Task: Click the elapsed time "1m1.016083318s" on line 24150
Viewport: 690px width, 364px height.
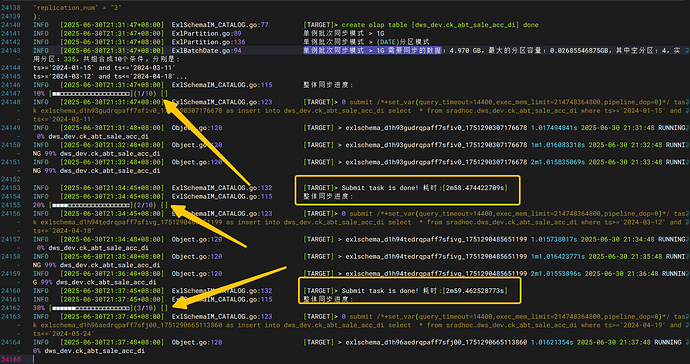Action: 558,145
